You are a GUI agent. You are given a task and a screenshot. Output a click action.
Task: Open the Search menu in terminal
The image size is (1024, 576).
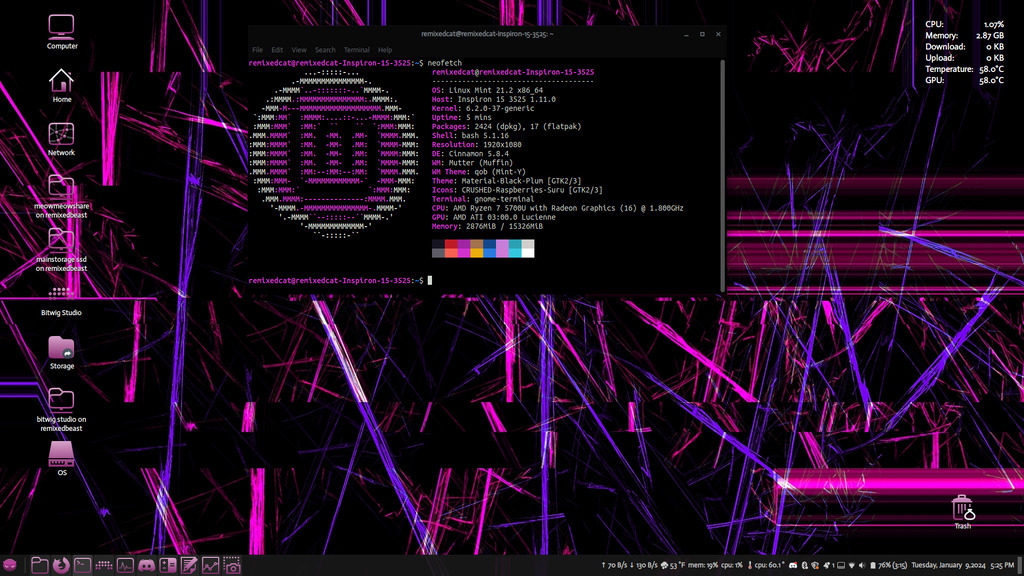pos(325,50)
